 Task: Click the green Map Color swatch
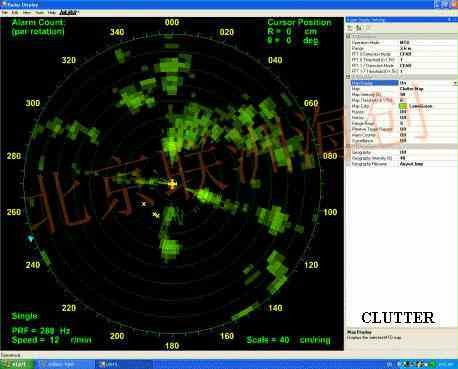(x=403, y=106)
